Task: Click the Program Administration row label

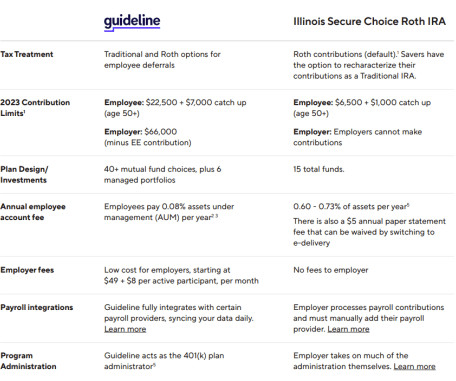Action: click(x=28, y=361)
